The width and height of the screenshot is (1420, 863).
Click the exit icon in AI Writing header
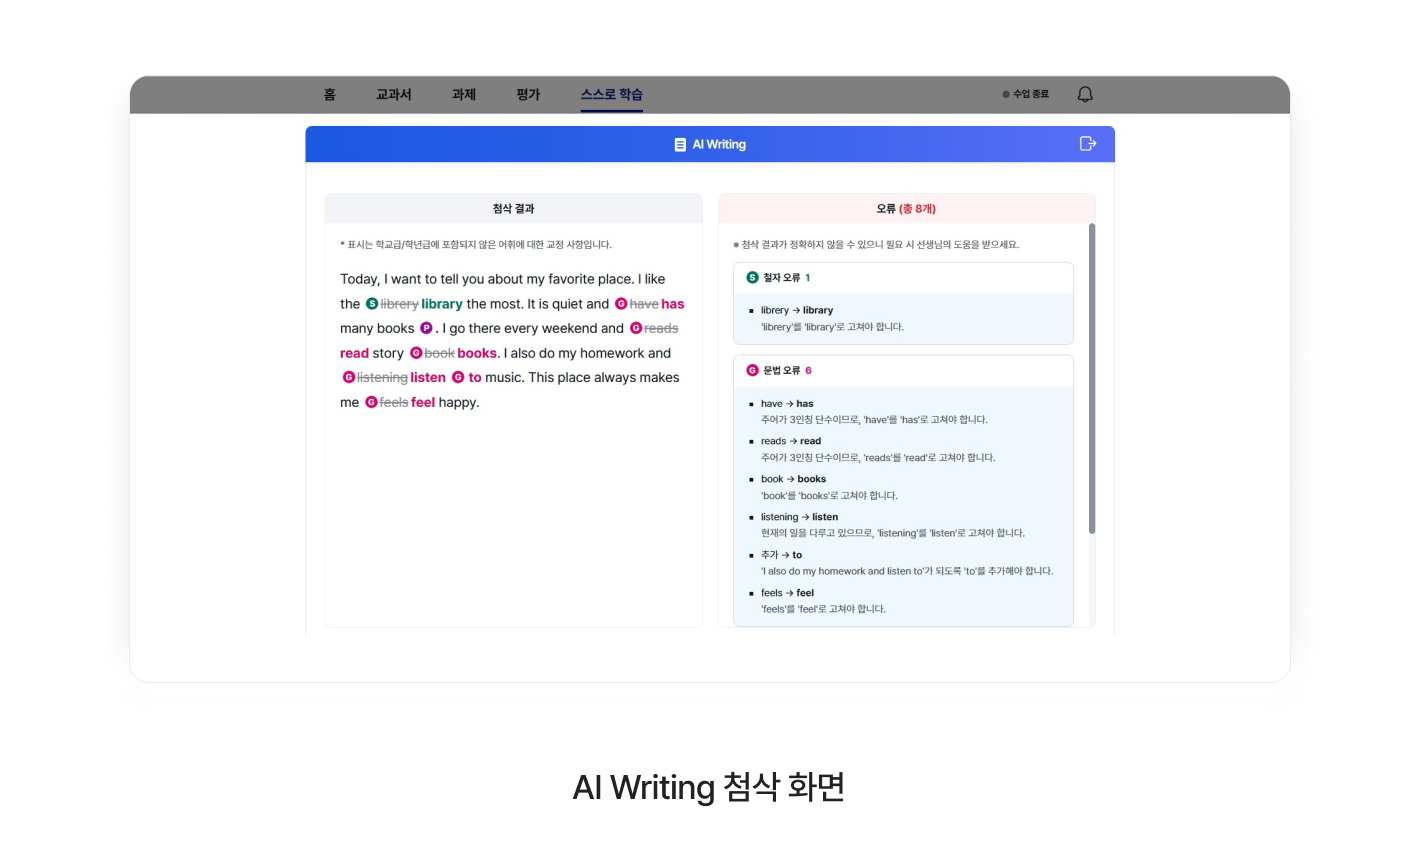tap(1088, 144)
